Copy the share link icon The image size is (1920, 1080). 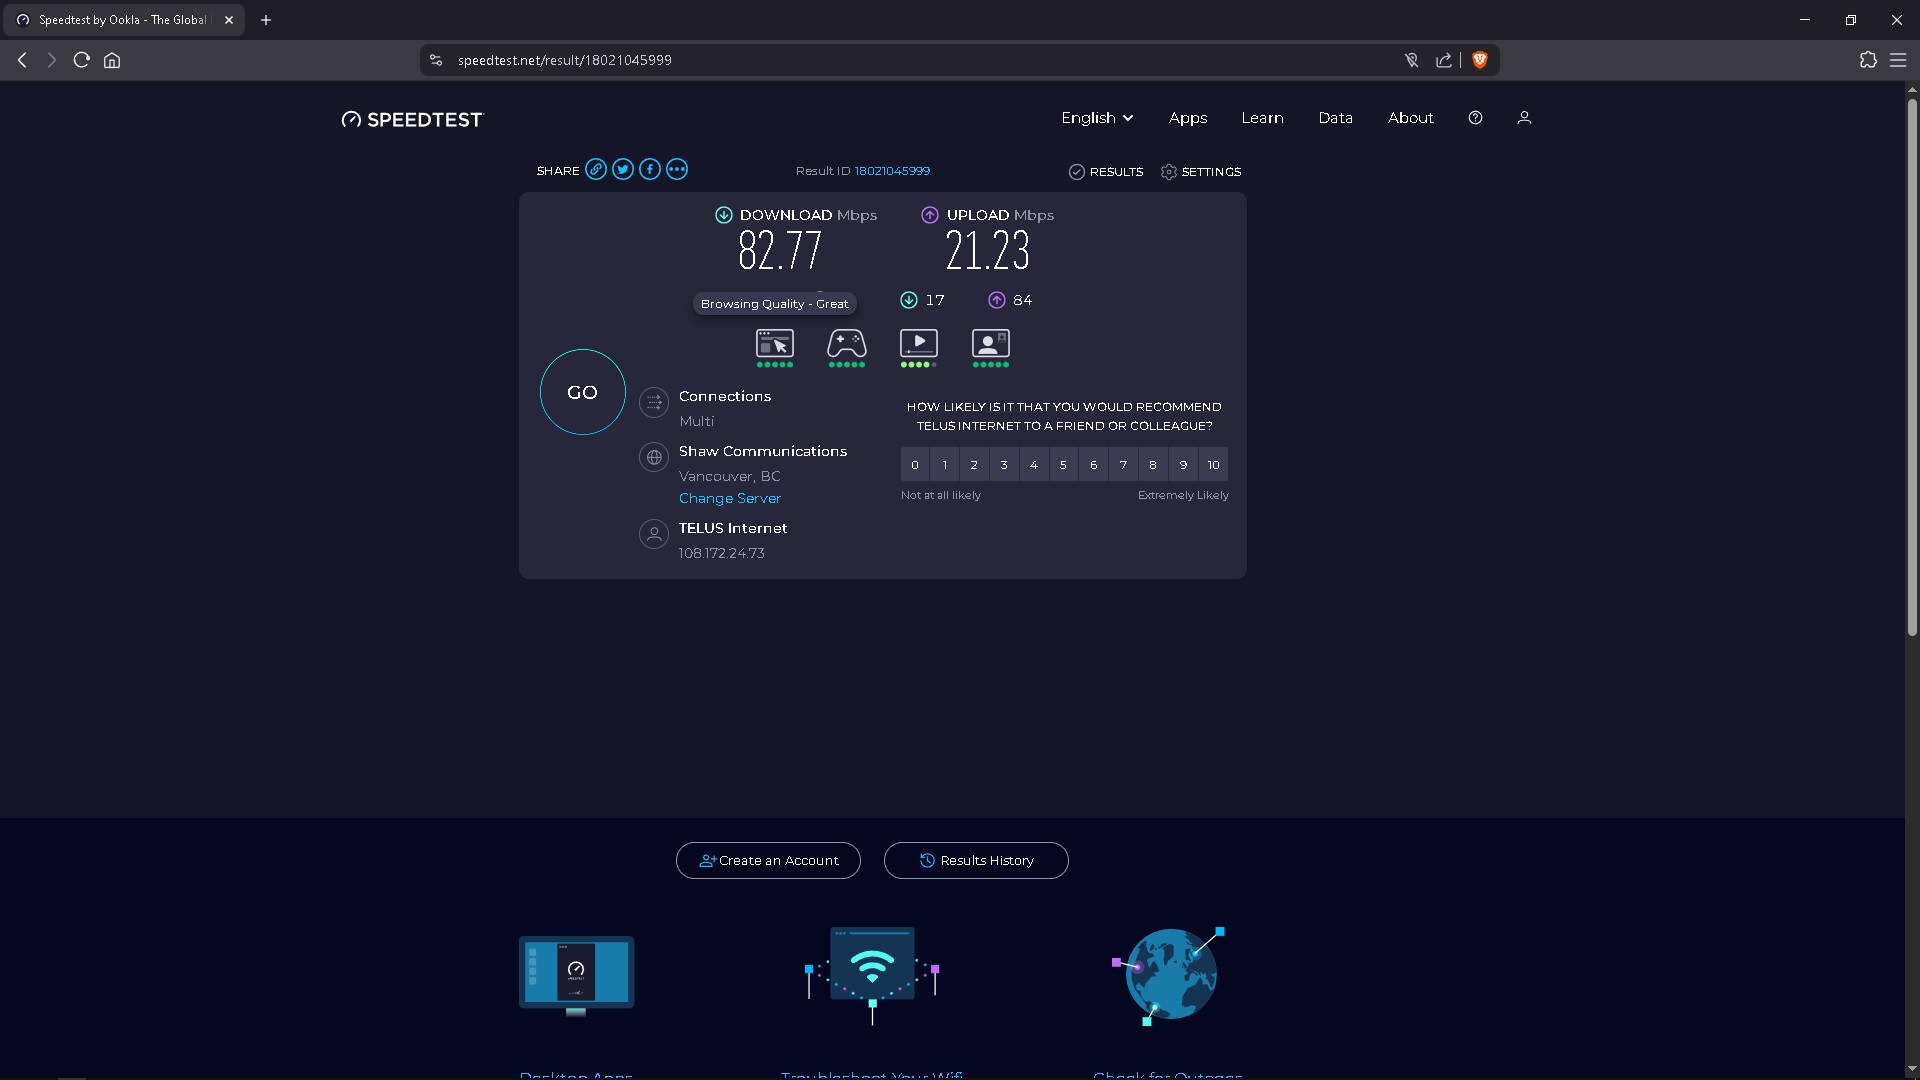(596, 169)
